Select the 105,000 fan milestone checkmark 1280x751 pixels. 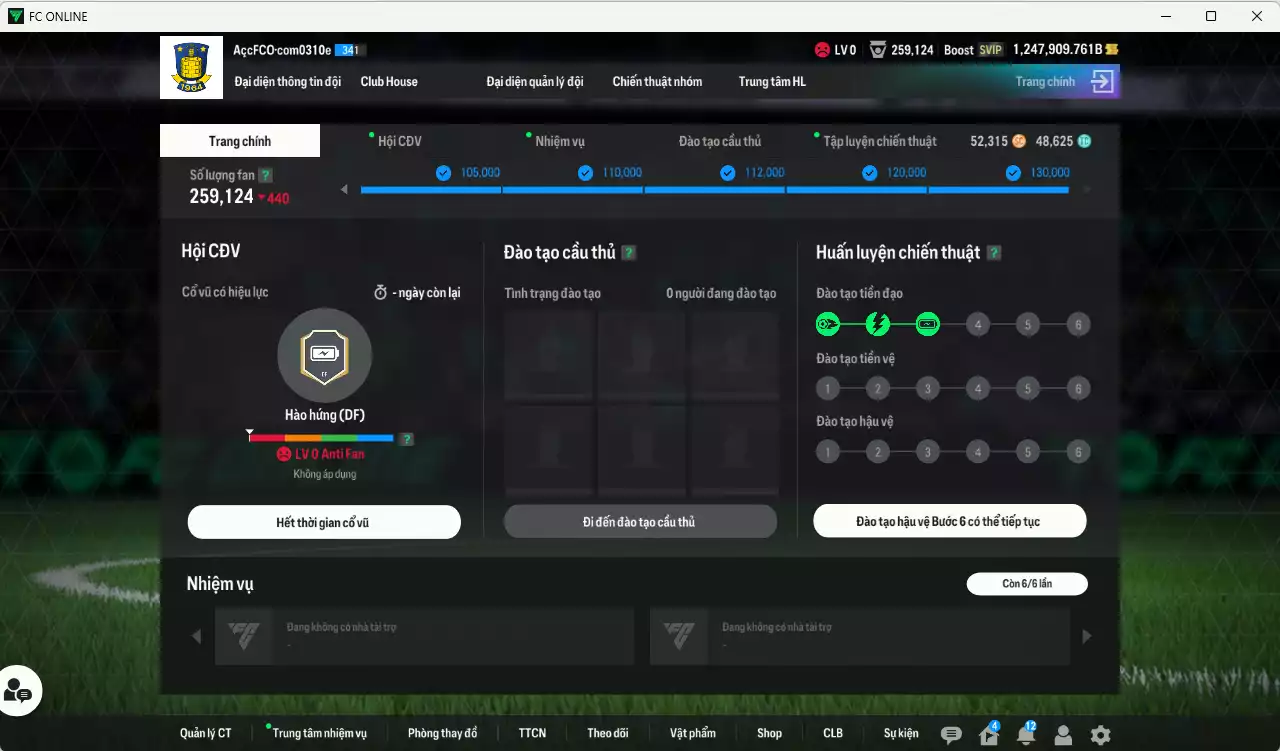(x=443, y=173)
